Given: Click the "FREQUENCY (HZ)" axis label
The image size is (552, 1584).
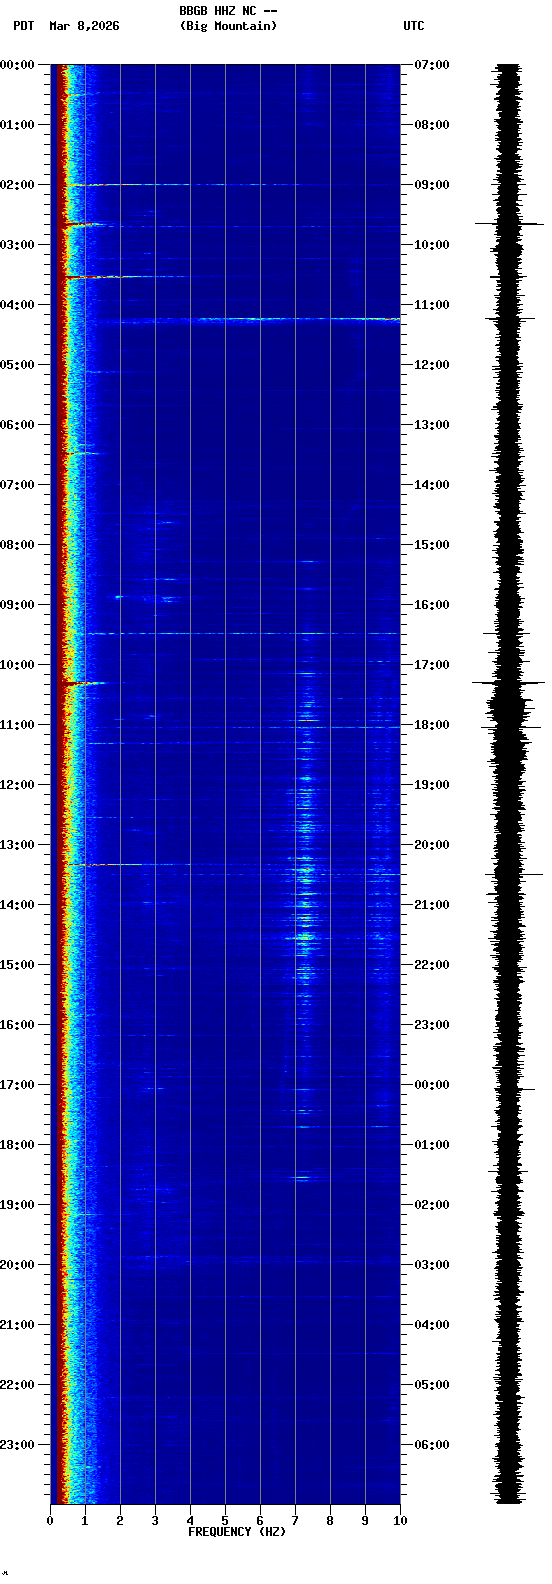Looking at the screenshot, I should click(237, 1532).
